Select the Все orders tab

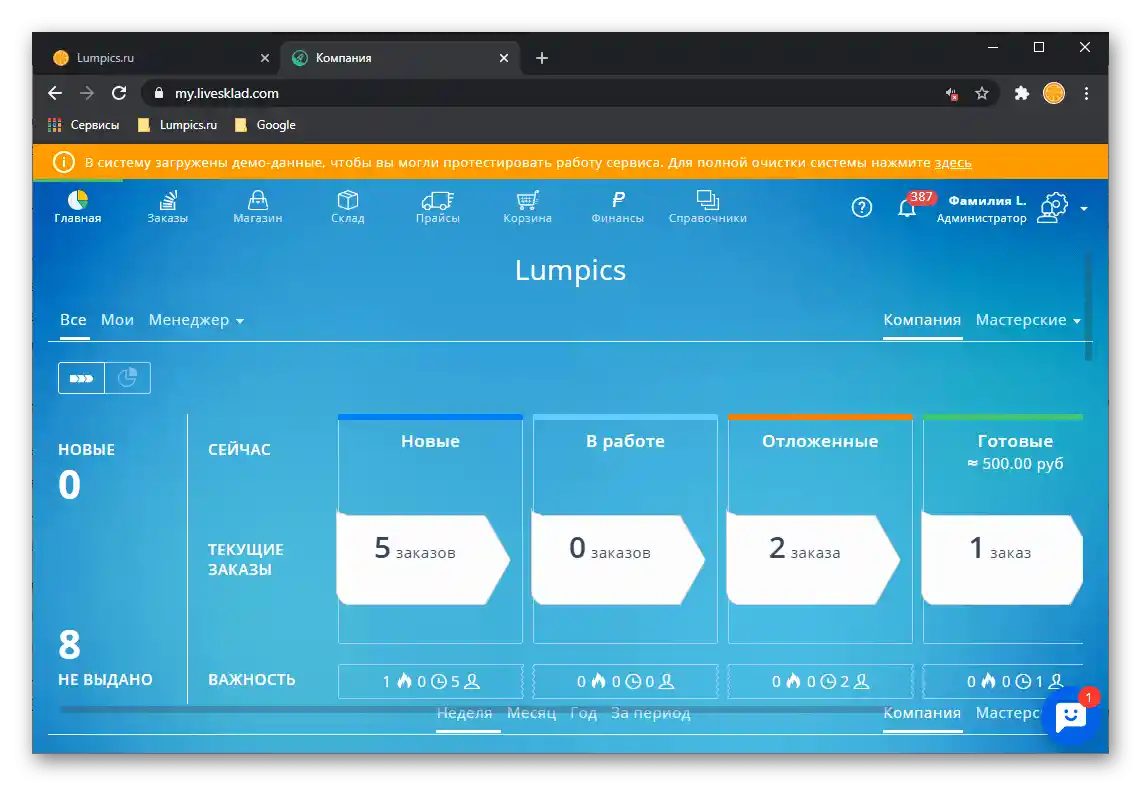73,320
